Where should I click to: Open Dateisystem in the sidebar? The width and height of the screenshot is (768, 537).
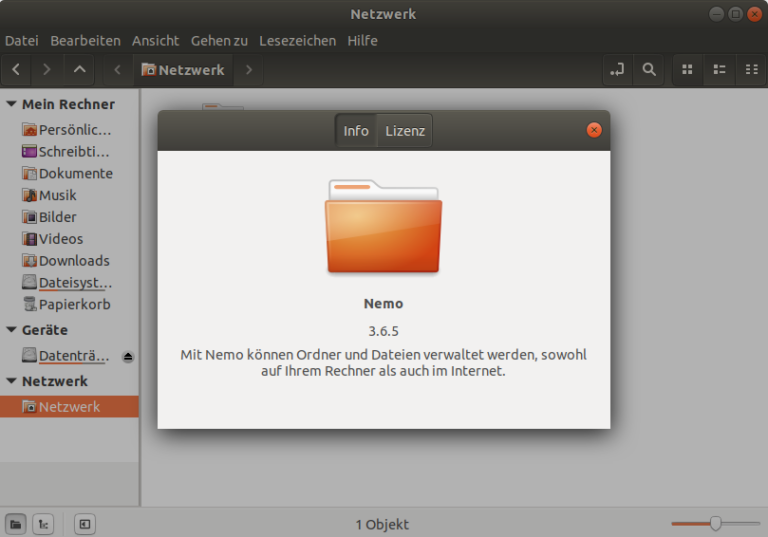coord(69,283)
